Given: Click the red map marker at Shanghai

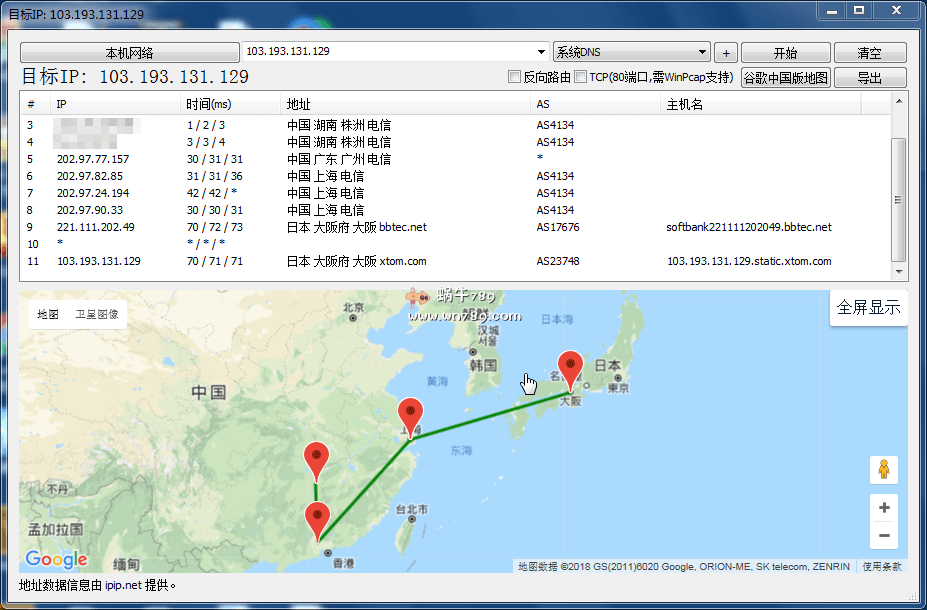Looking at the screenshot, I should 410,415.
